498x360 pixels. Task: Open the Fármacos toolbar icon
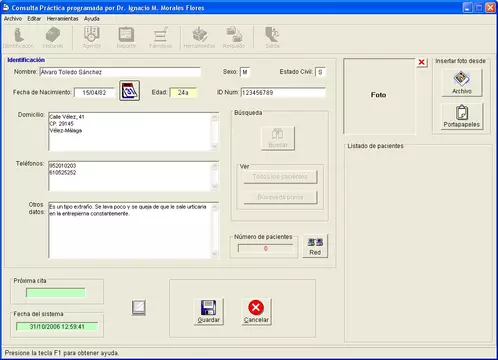pos(160,38)
